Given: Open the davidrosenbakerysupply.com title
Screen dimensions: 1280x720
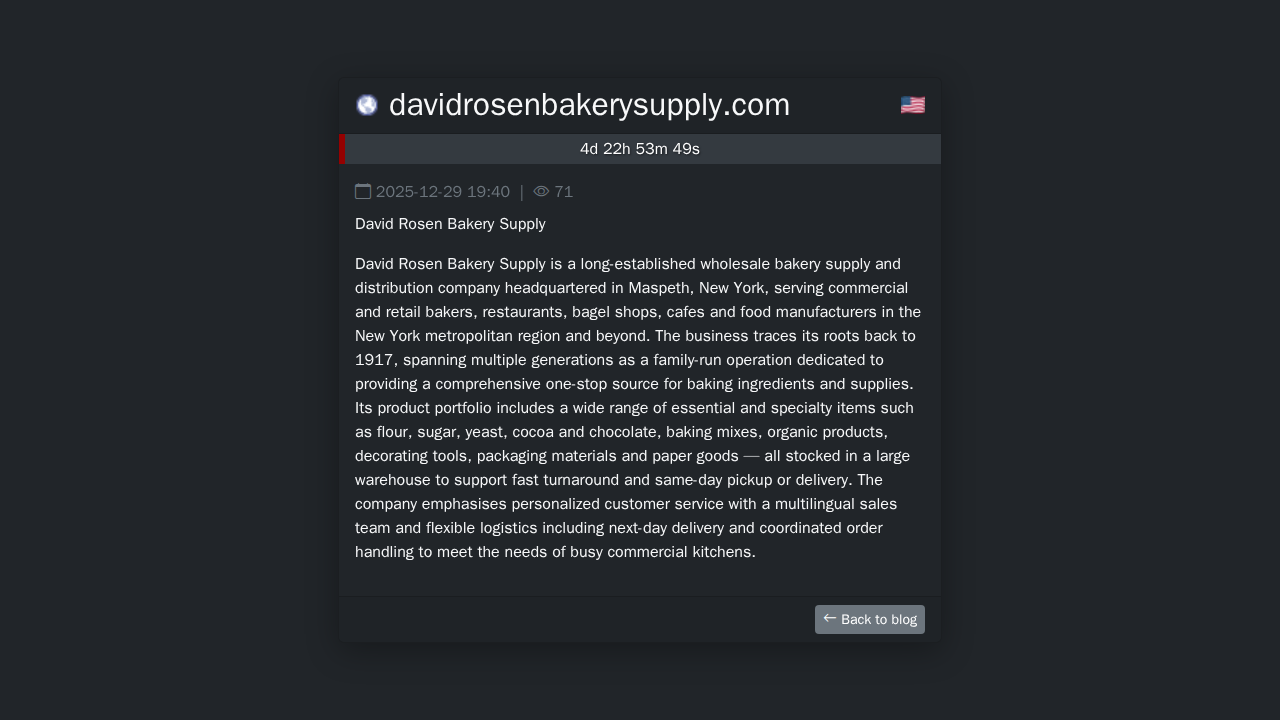Looking at the screenshot, I should click(x=589, y=105).
